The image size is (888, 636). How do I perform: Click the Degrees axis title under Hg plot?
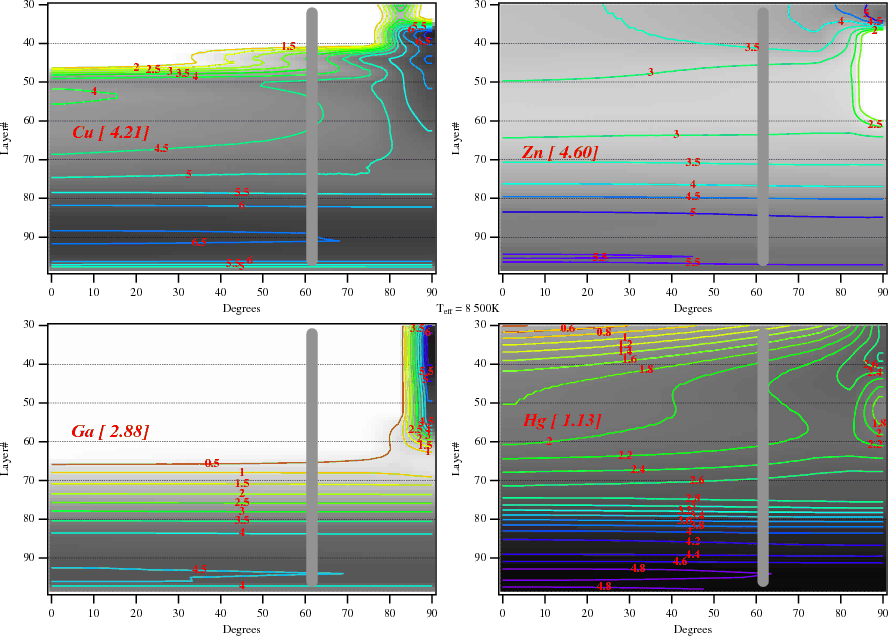[x=692, y=629]
